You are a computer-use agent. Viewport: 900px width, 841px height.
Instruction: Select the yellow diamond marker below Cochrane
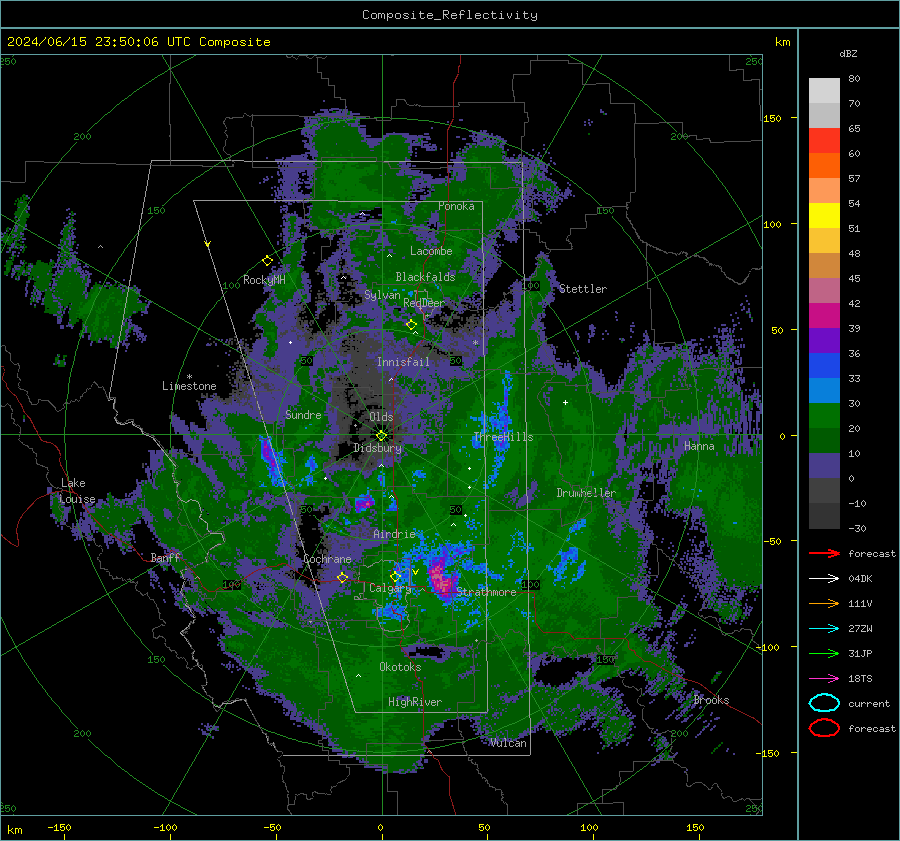[342, 577]
